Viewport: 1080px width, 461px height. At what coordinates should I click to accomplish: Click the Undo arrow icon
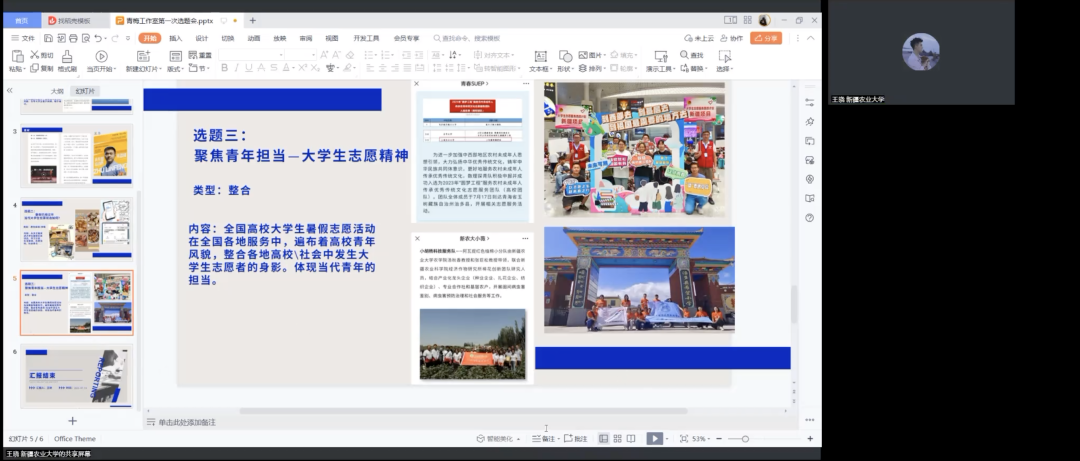(x=98, y=39)
